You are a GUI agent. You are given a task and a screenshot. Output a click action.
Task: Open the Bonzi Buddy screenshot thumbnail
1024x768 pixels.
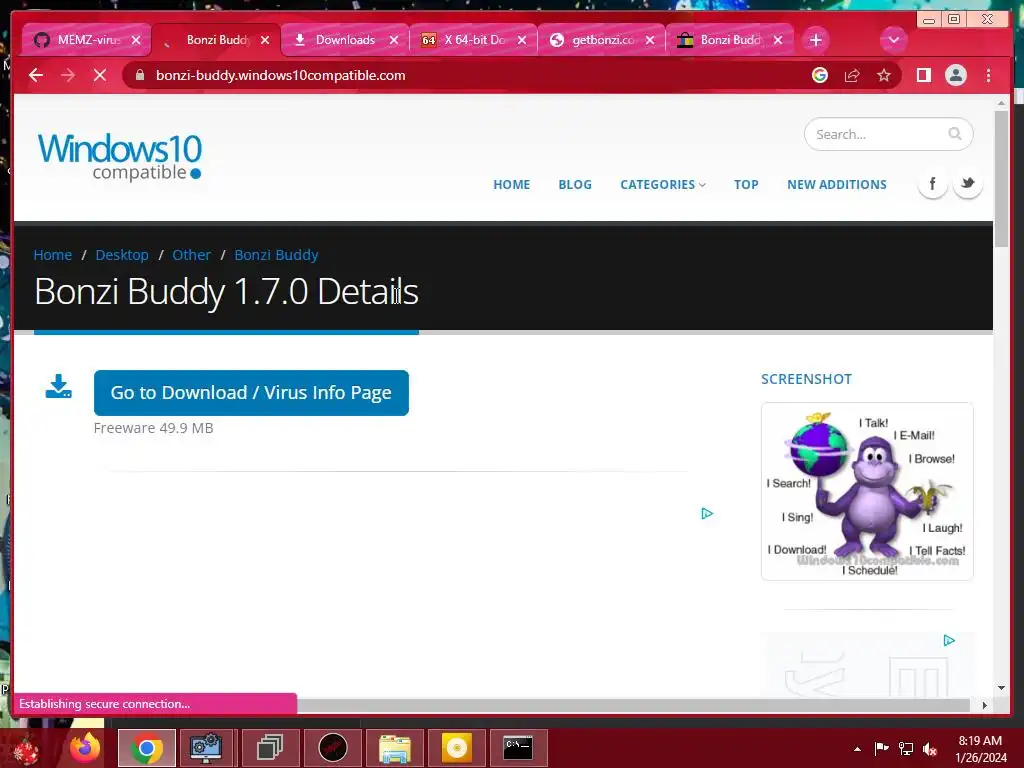coord(867,491)
